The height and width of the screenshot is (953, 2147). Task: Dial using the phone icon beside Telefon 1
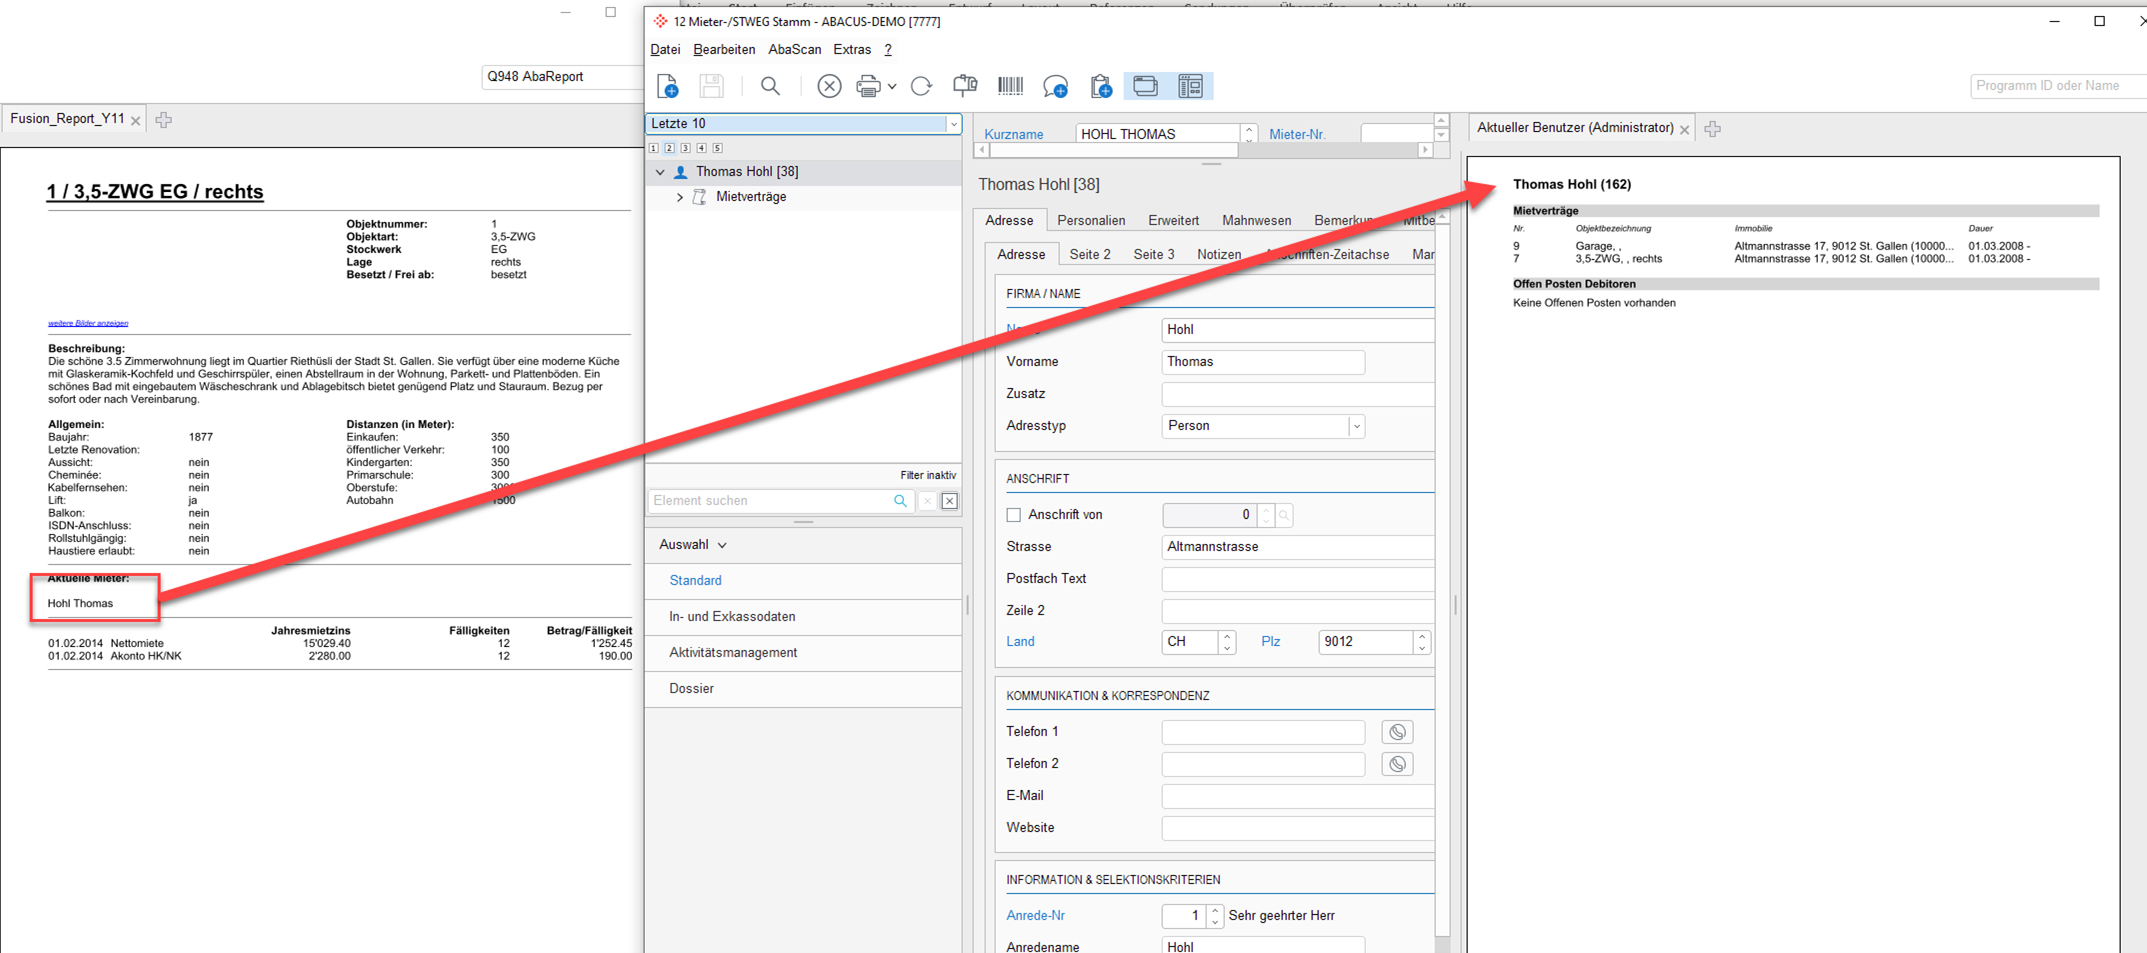[x=1397, y=731]
